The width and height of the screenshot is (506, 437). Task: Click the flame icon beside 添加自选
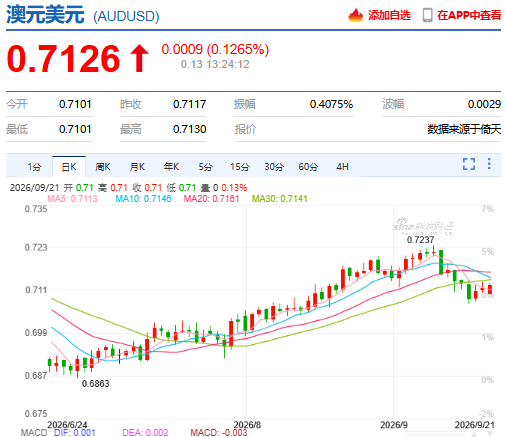(355, 15)
